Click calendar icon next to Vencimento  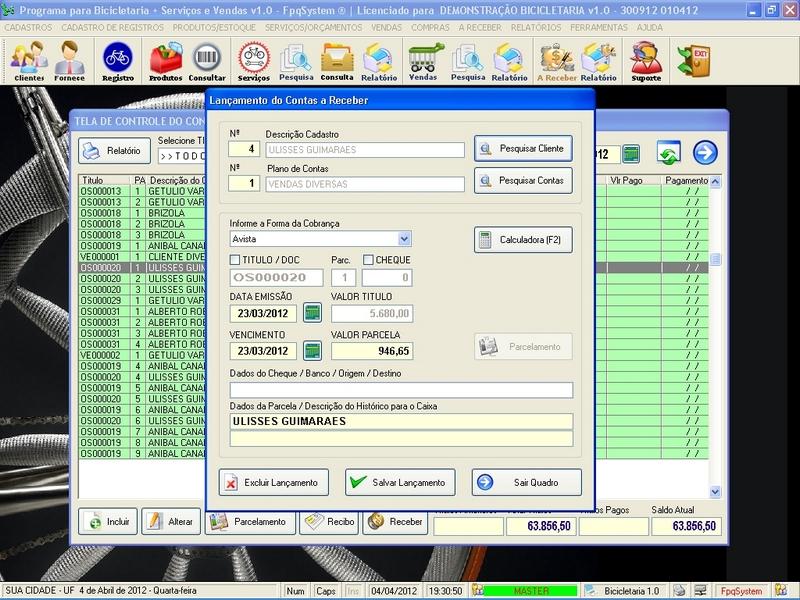coord(312,351)
